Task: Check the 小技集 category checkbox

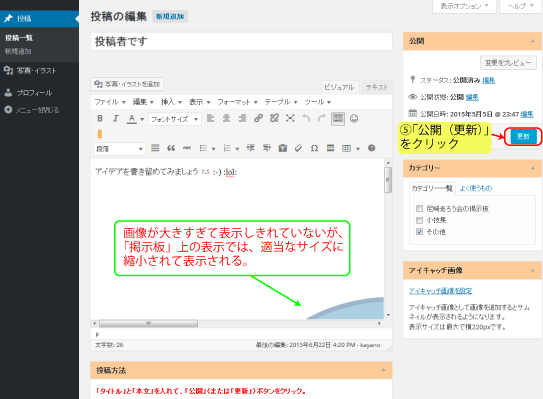Action: [x=419, y=220]
